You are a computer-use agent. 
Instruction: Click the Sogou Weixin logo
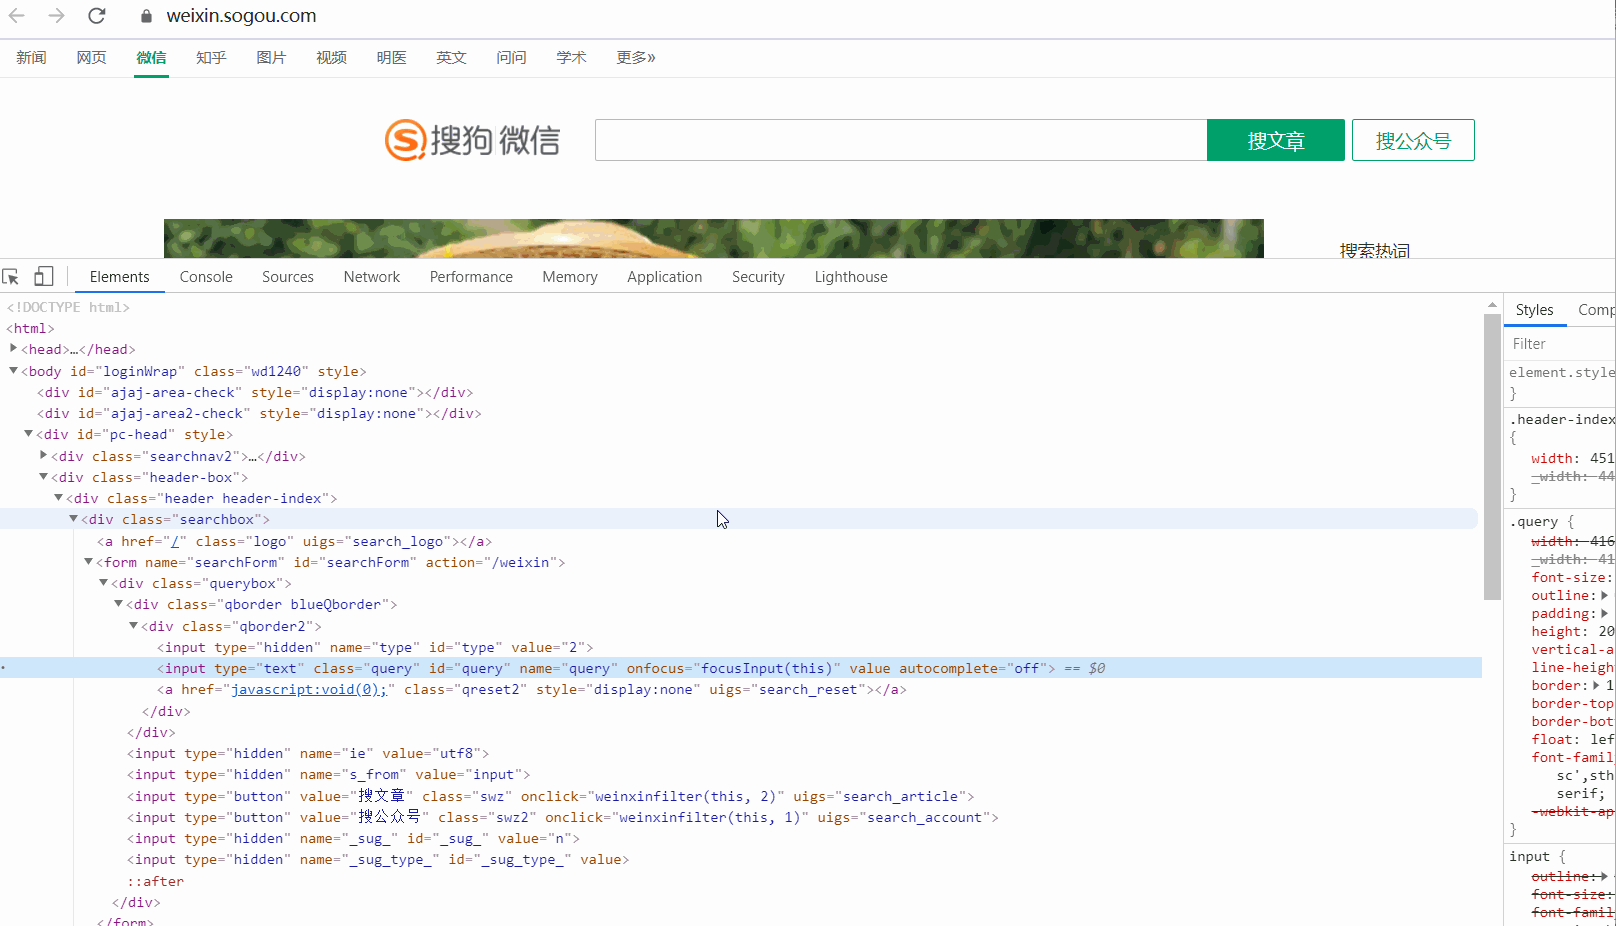point(472,140)
